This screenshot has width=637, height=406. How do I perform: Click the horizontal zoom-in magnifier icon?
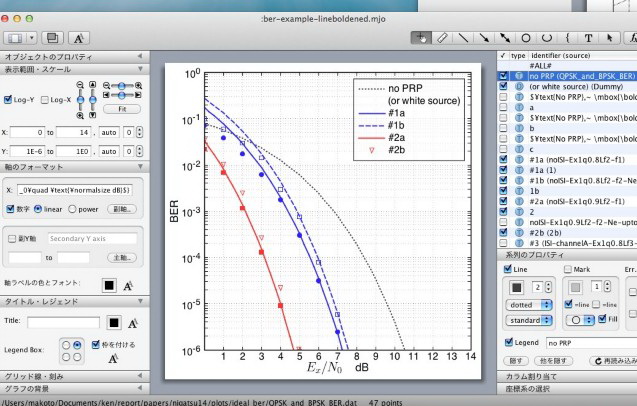[x=139, y=85]
